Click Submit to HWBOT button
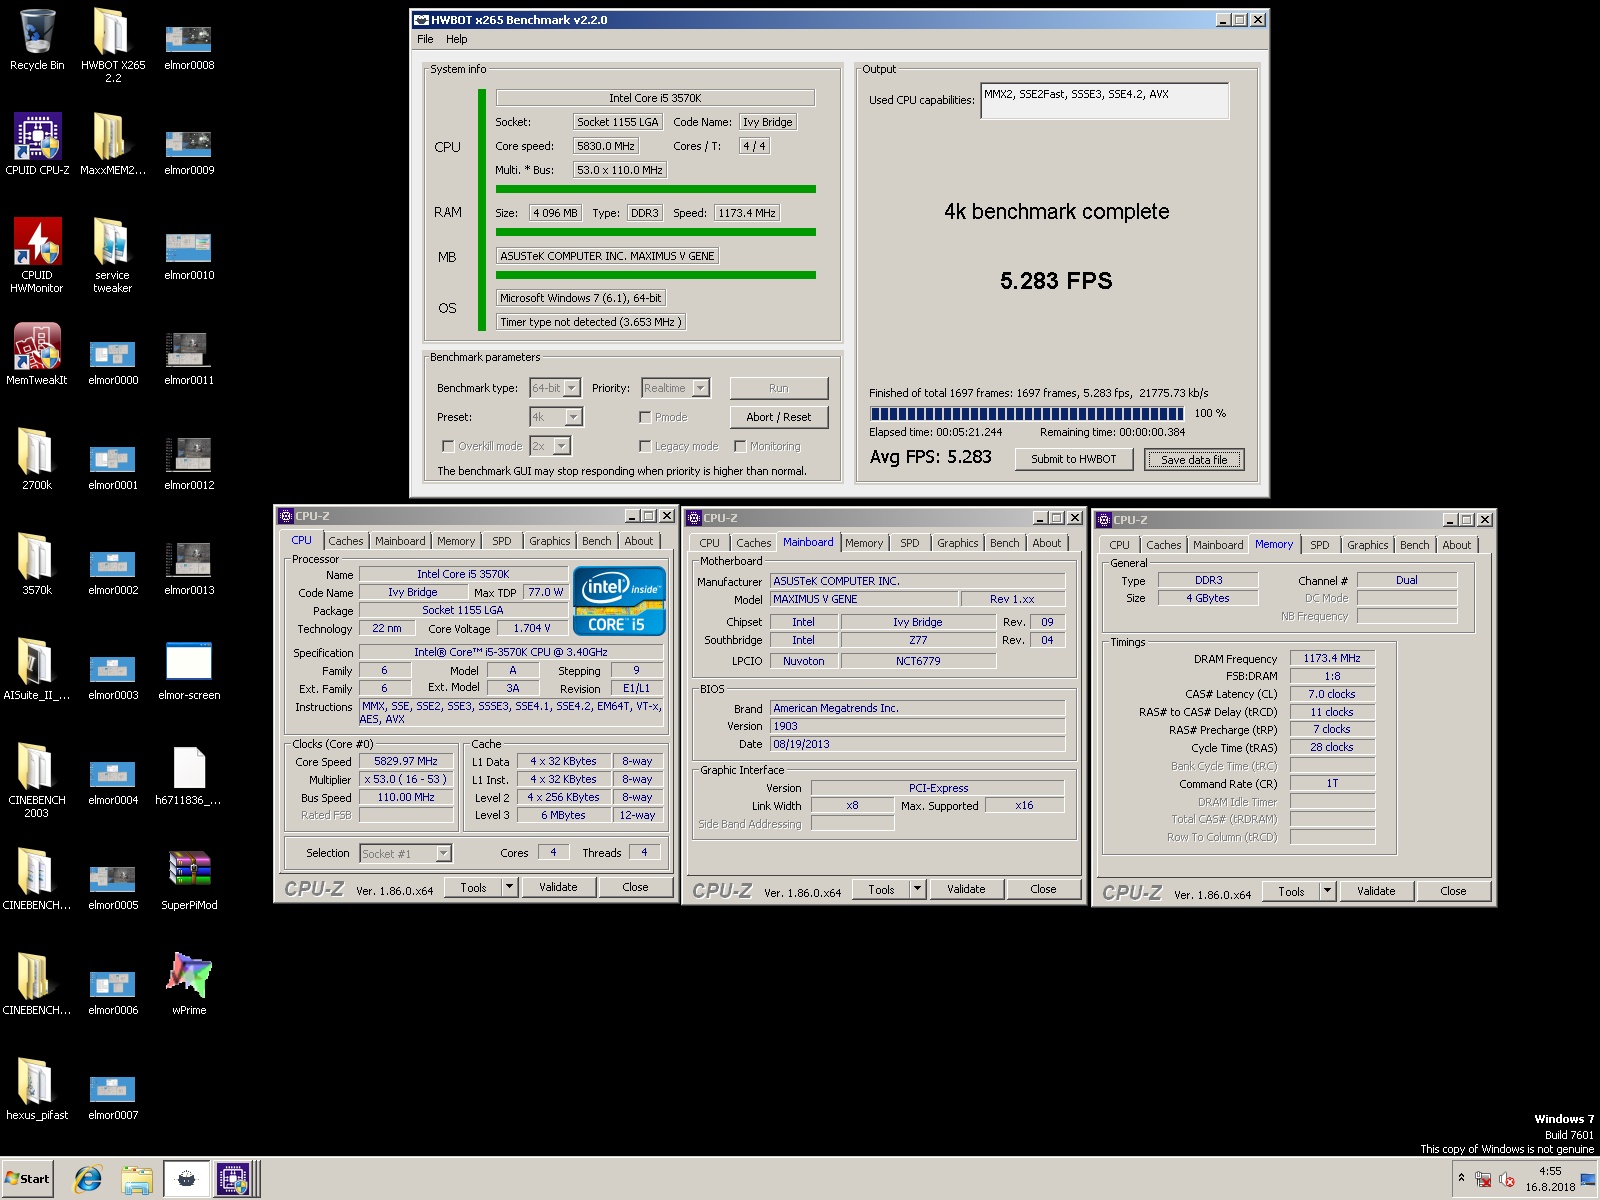1600x1200 pixels. click(1073, 459)
